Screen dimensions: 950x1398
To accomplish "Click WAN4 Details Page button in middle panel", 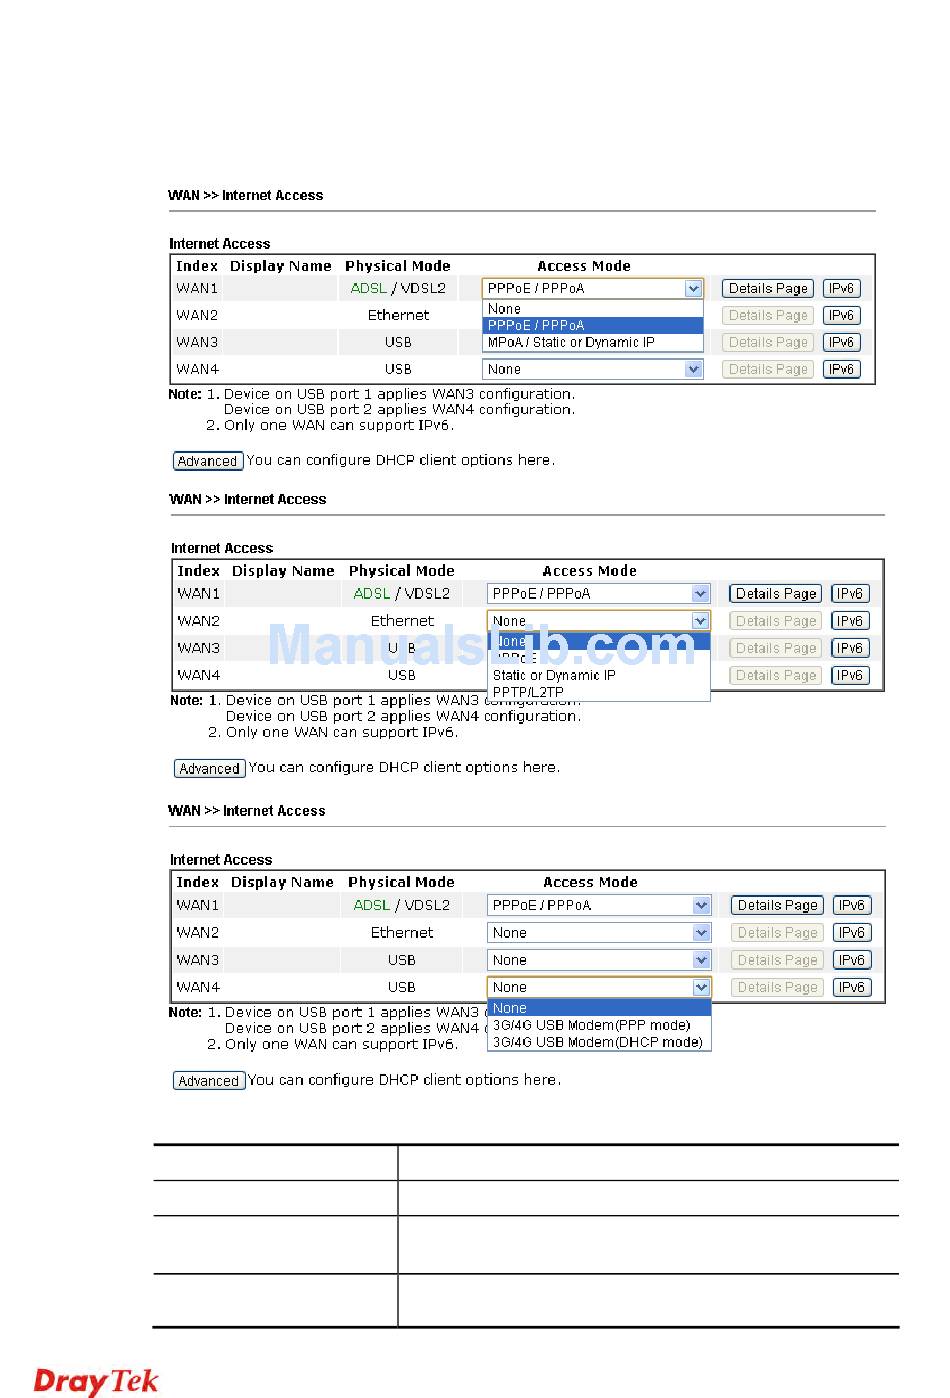I will [776, 675].
